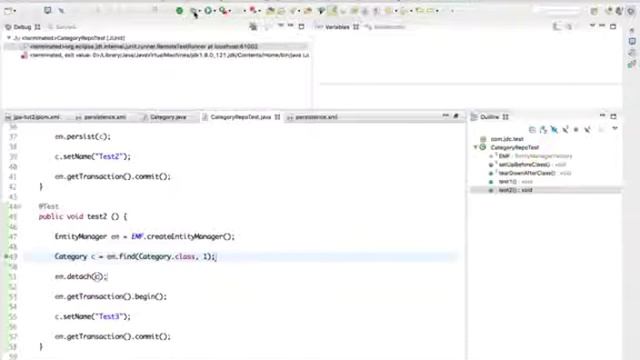Maximize the Debug view panel

(301, 27)
